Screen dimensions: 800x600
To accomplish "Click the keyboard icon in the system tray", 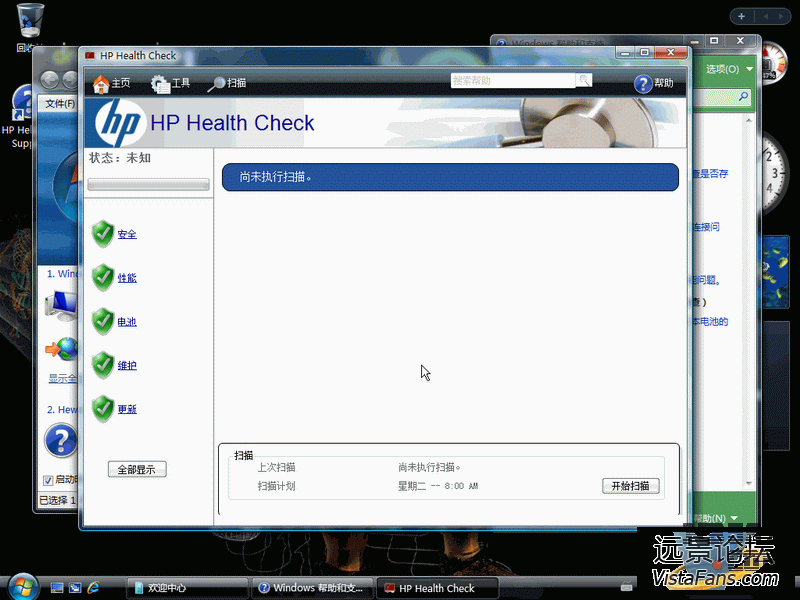I will pos(627,587).
